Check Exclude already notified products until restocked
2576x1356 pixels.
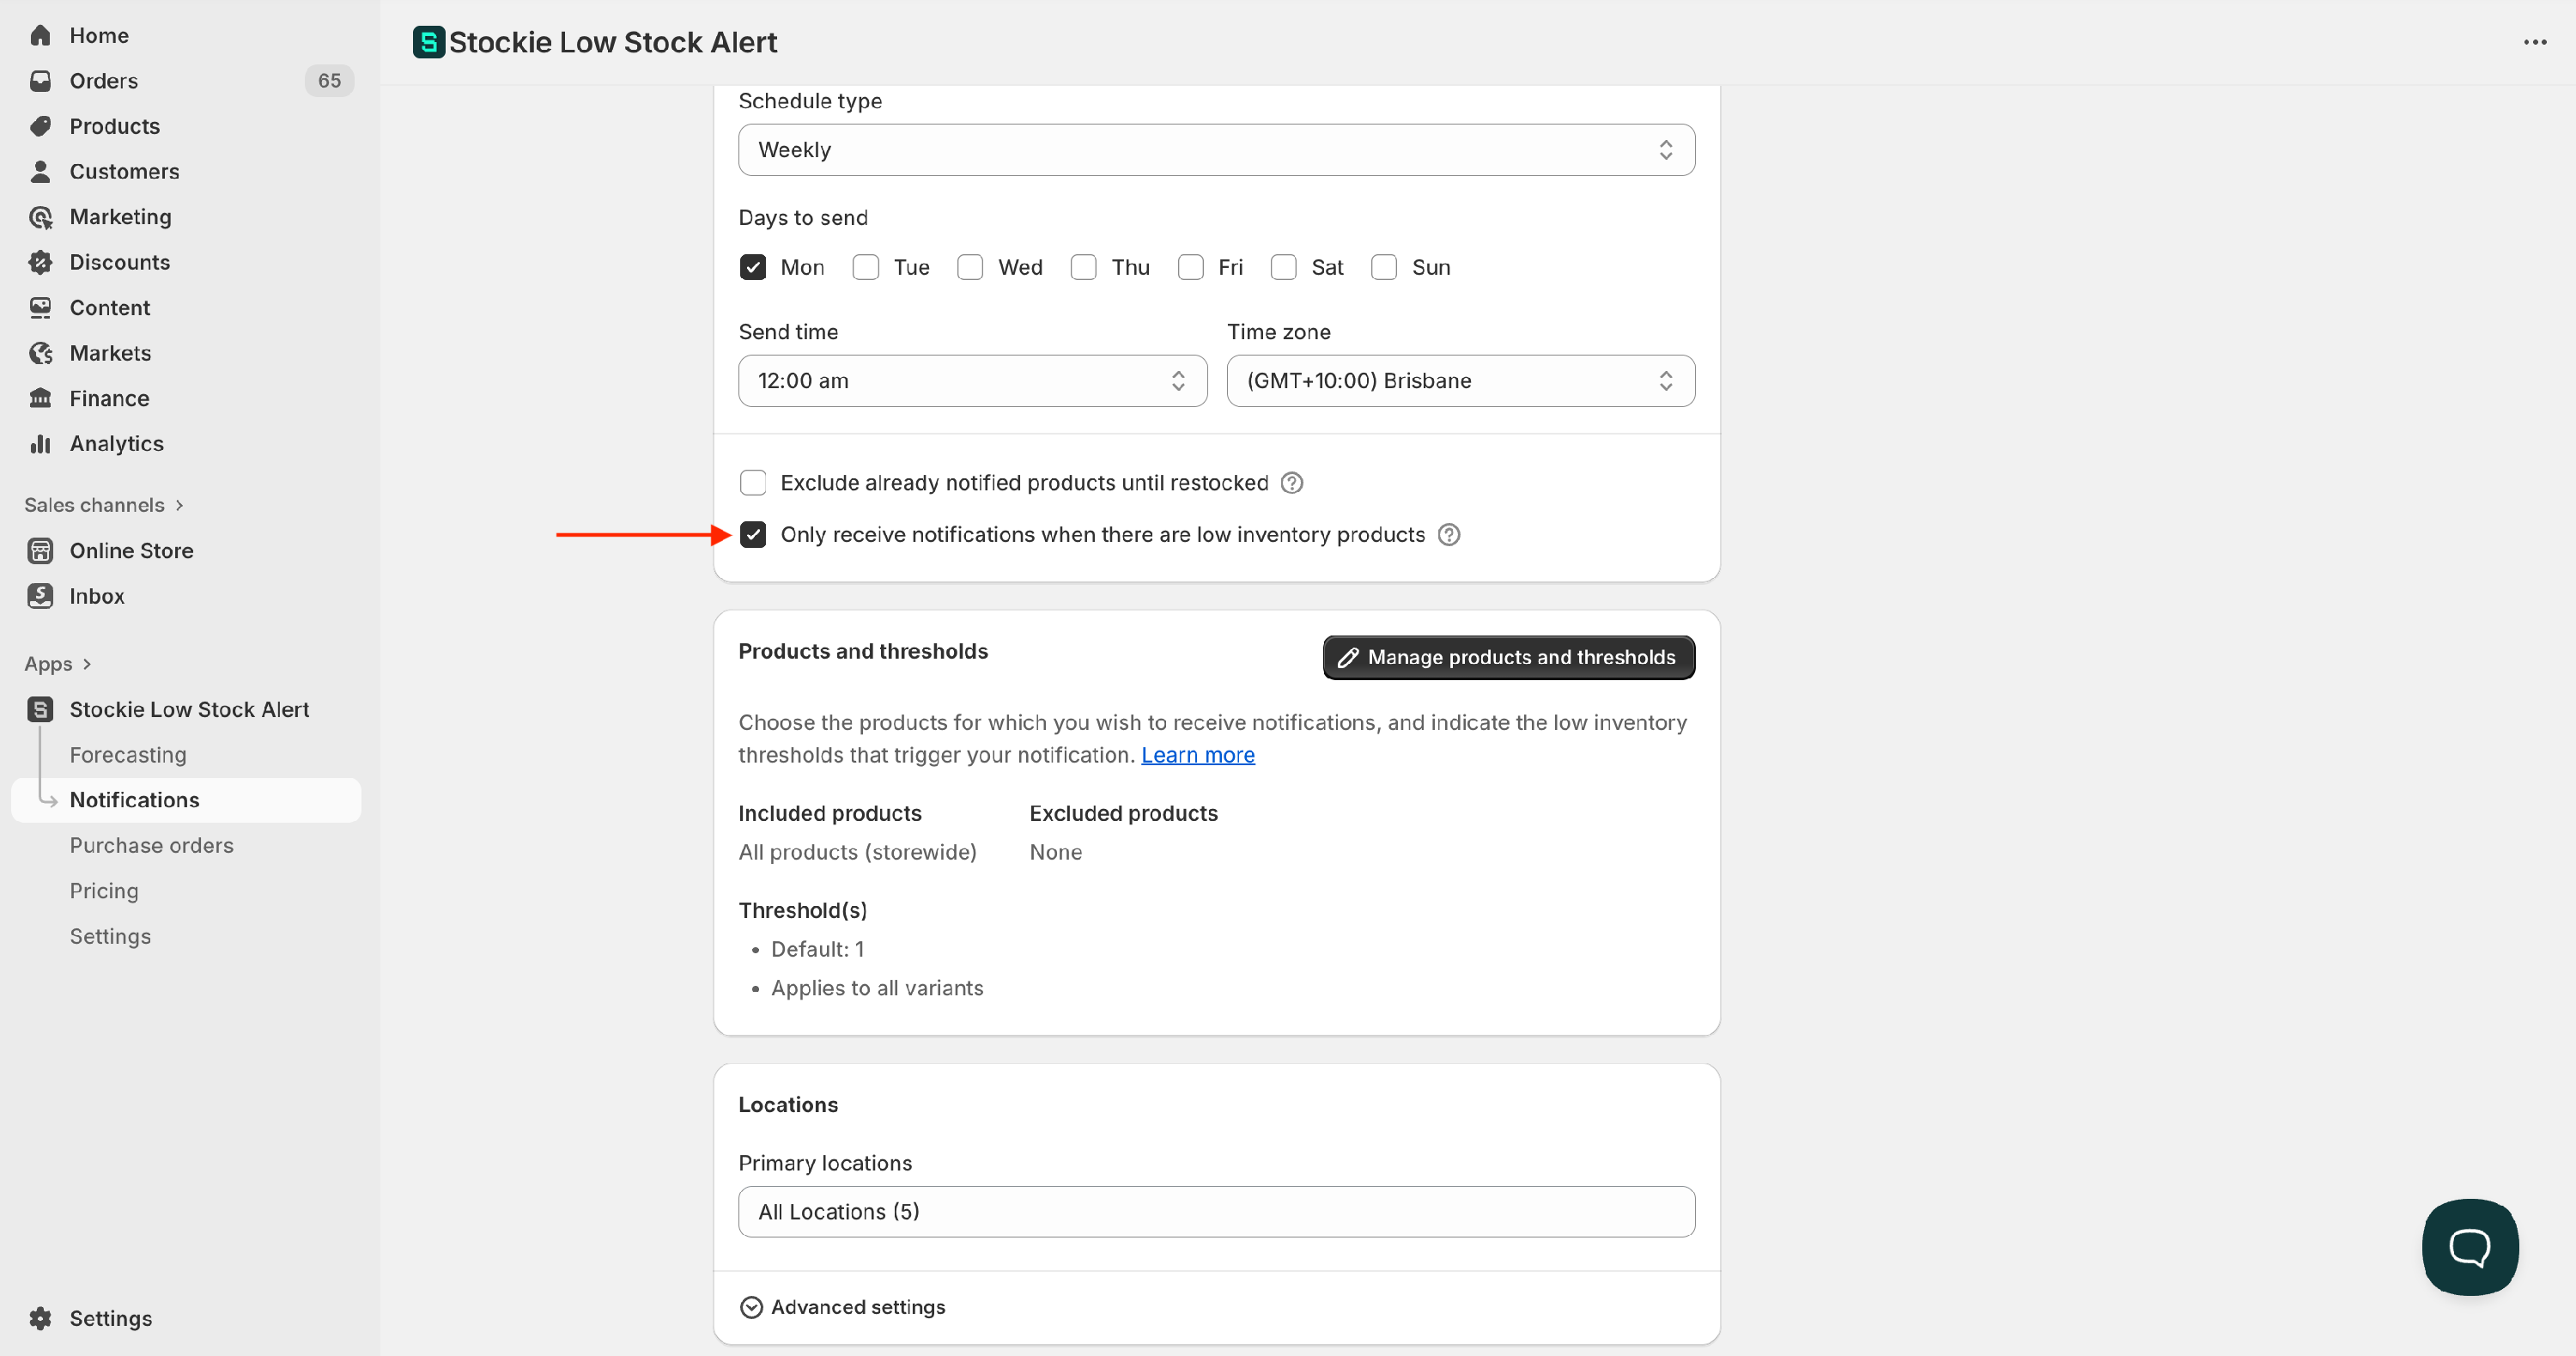[x=753, y=483]
